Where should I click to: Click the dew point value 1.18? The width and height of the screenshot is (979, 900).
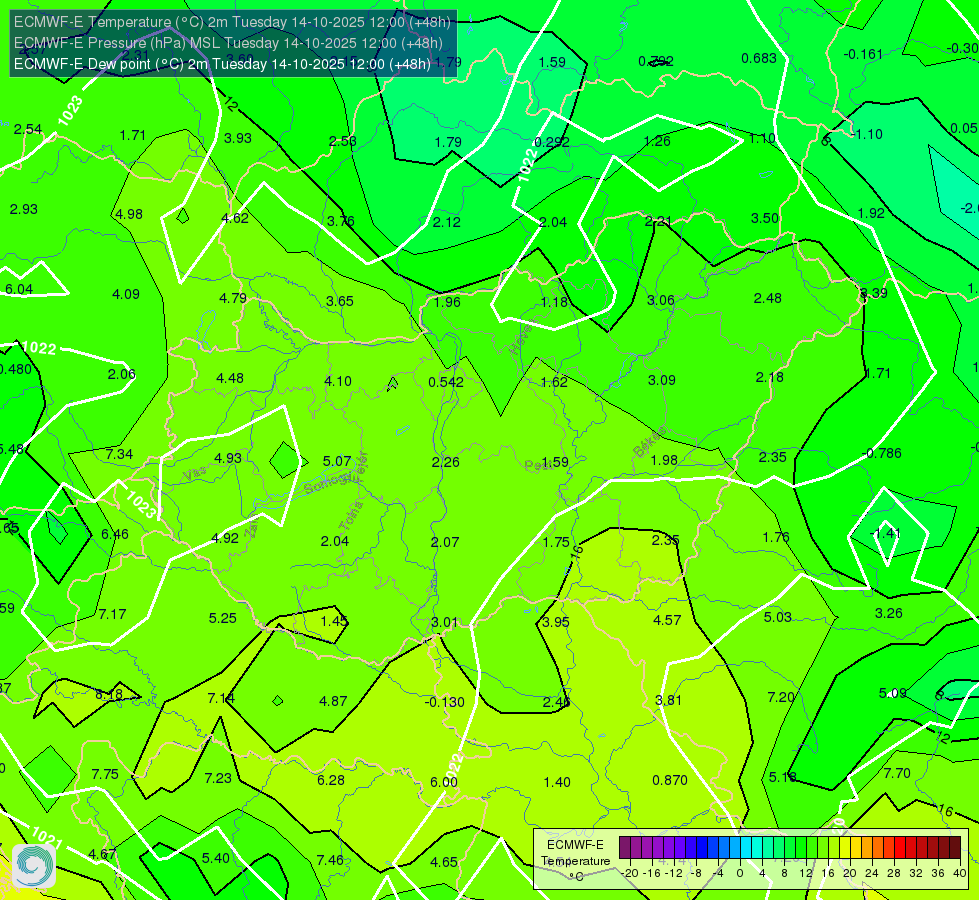coord(554,302)
